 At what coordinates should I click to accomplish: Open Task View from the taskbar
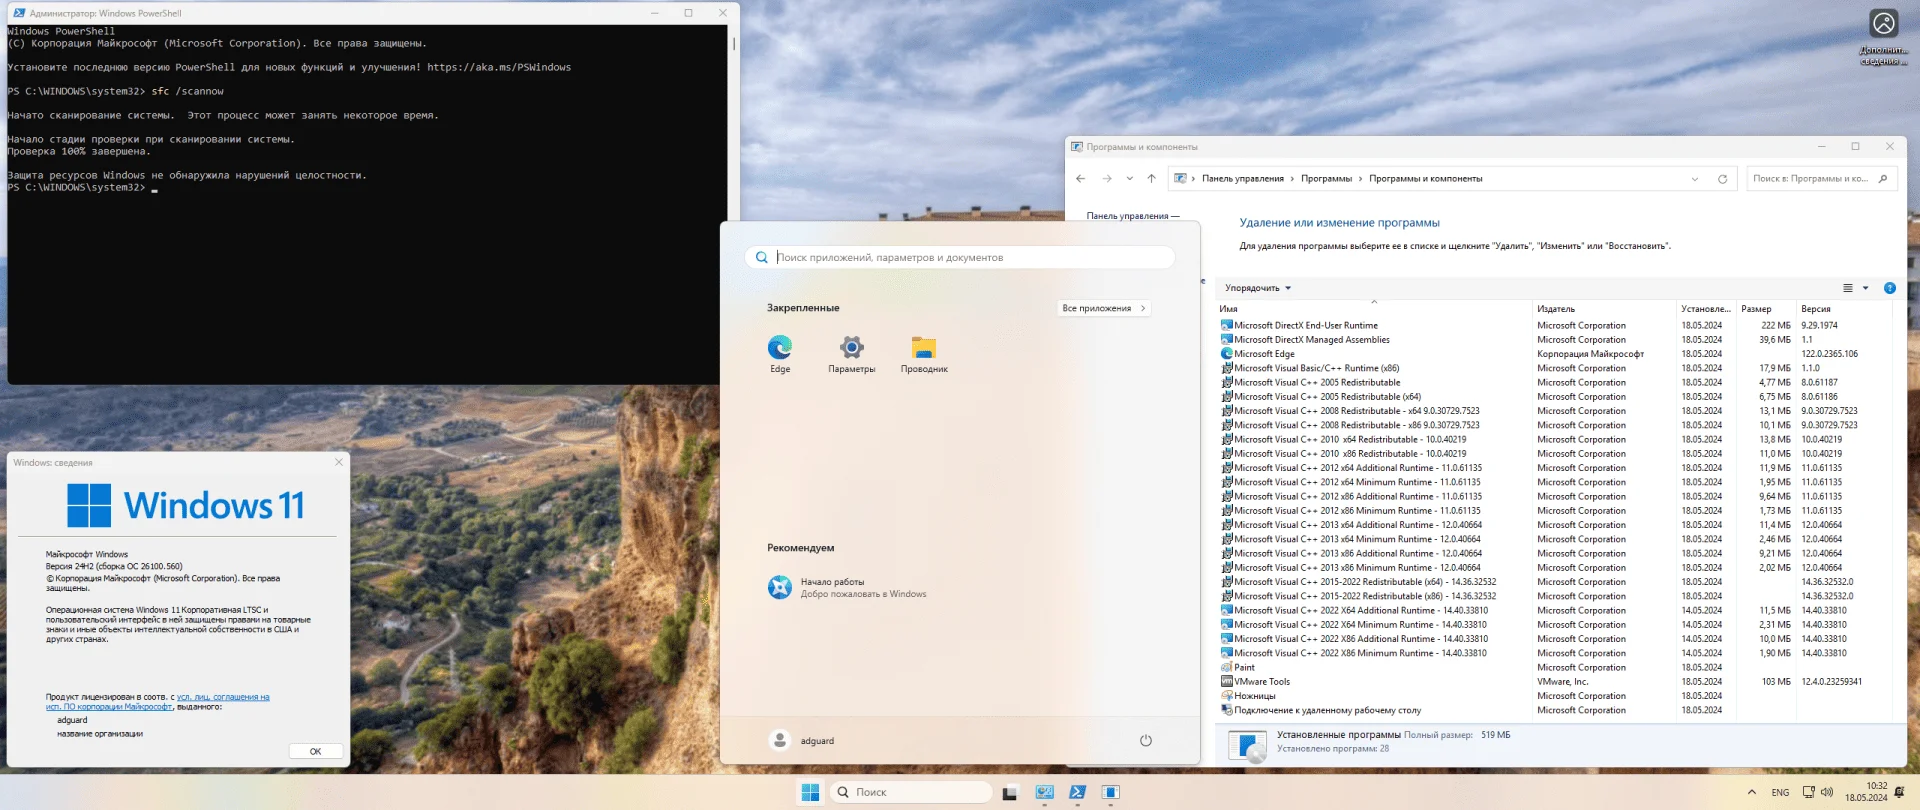coord(1010,792)
